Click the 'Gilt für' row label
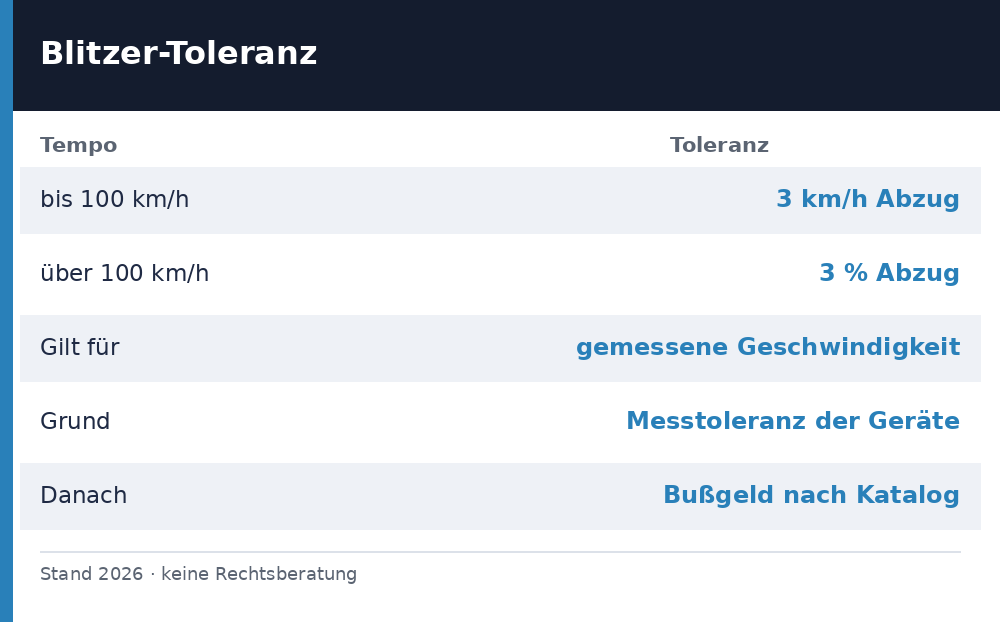Image resolution: width=1000 pixels, height=622 pixels. point(80,348)
